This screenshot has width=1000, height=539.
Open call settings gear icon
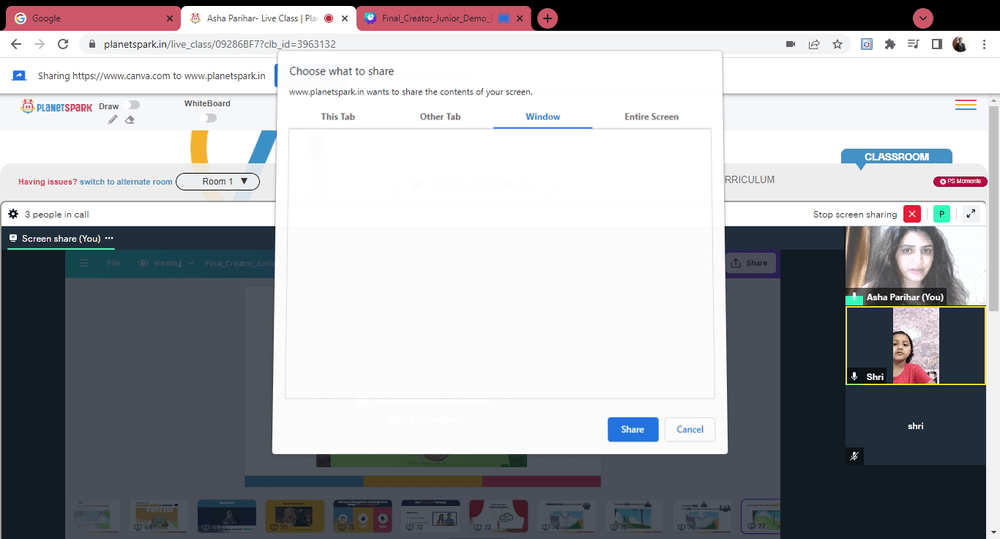13,214
